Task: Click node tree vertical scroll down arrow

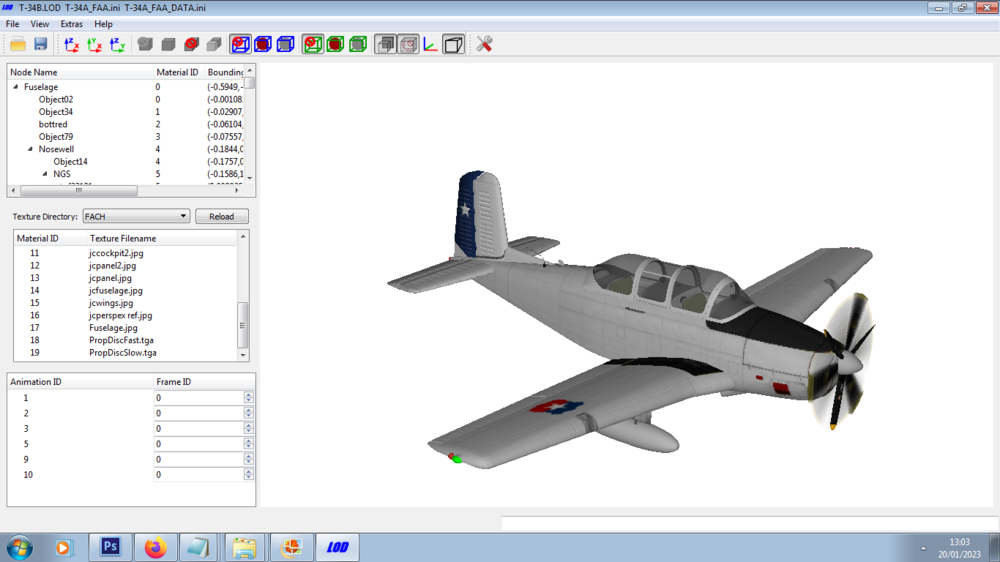Action: (250, 178)
